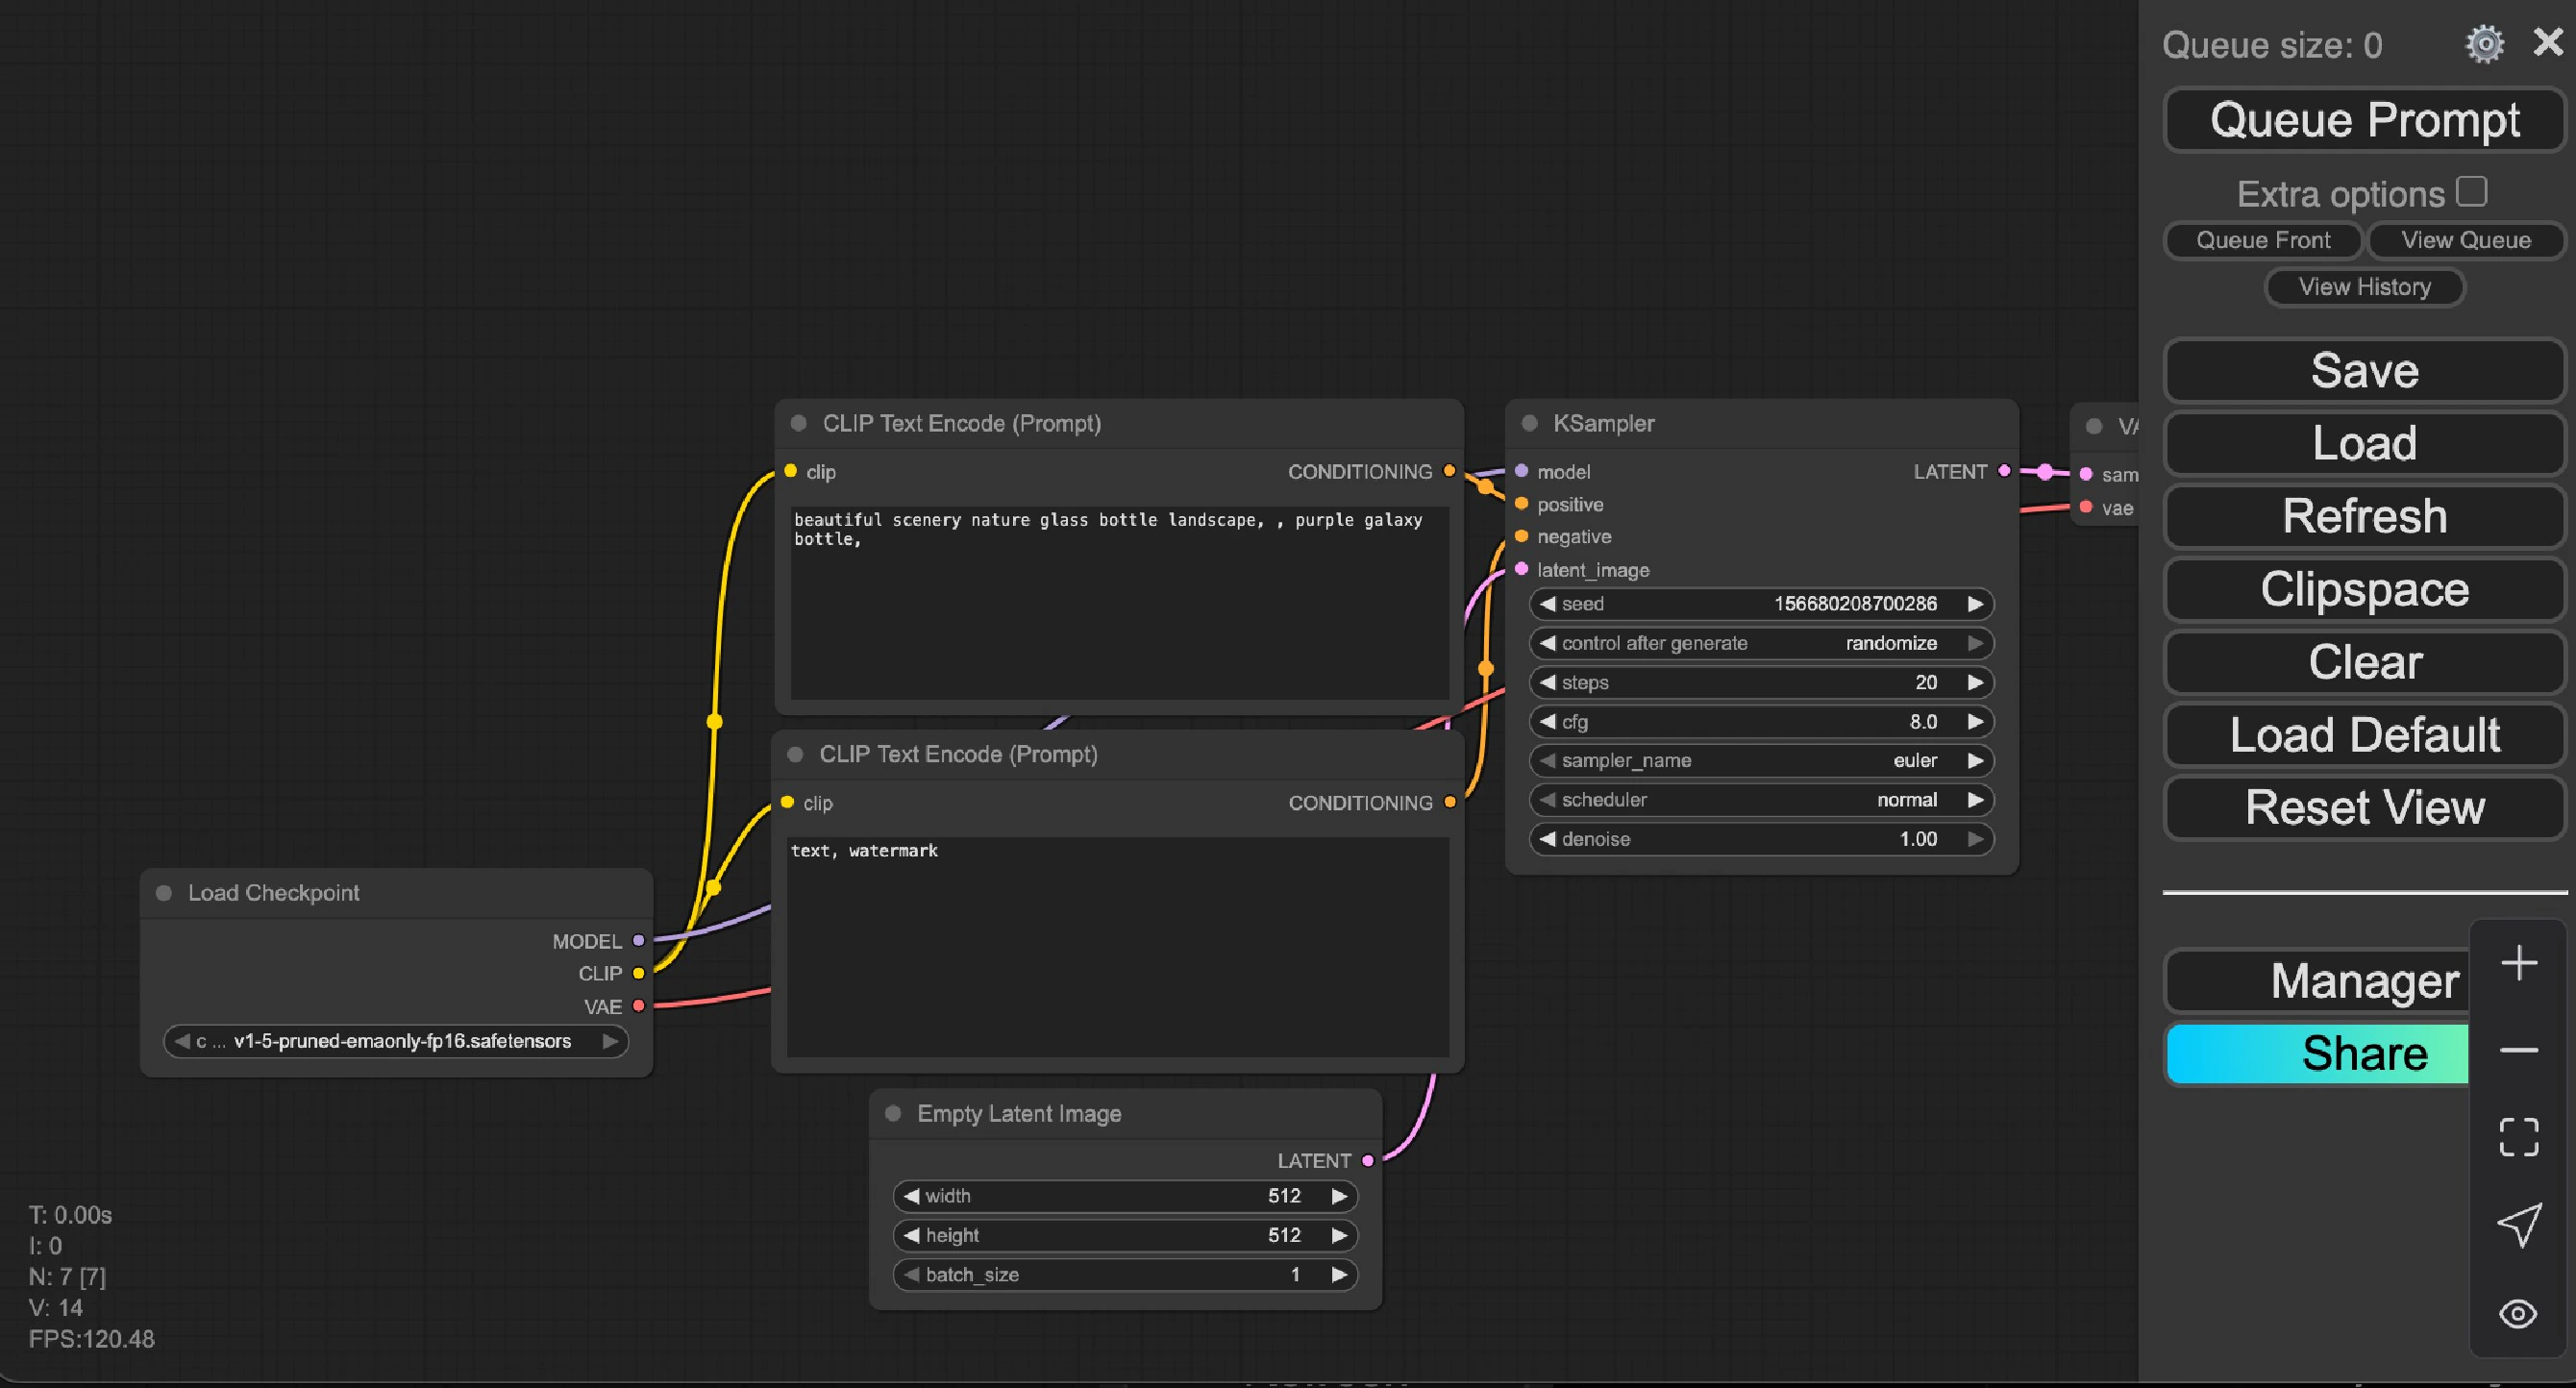Click the paper-plane navigation icon
This screenshot has height=1388, width=2576.
tap(2518, 1225)
